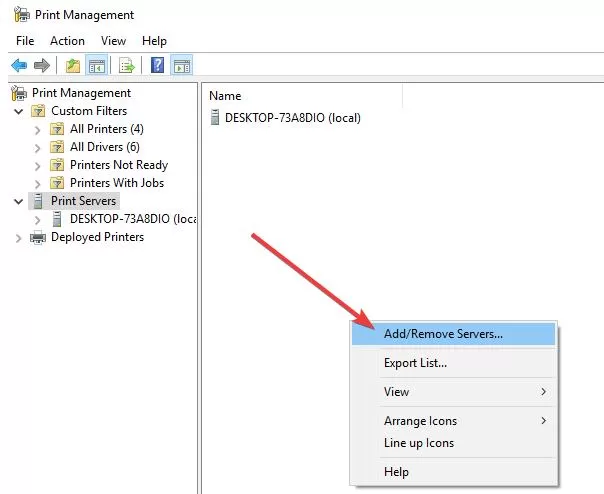Click the Export List toolbar icon
This screenshot has width=604, height=494.
coord(127,66)
